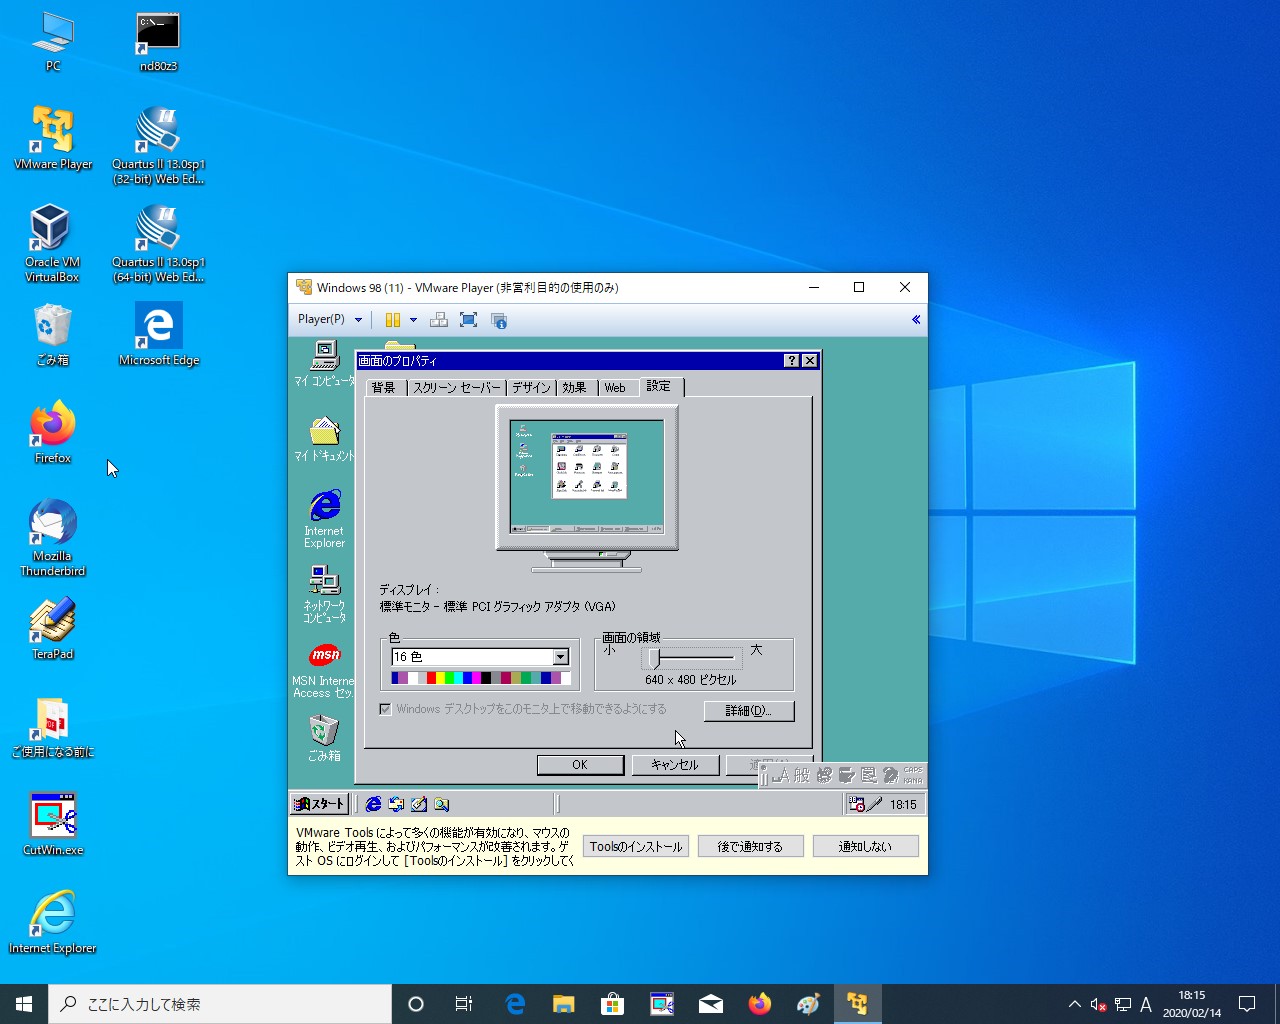Click マイ コンピュータ icon in Win98 desktop

point(324,363)
